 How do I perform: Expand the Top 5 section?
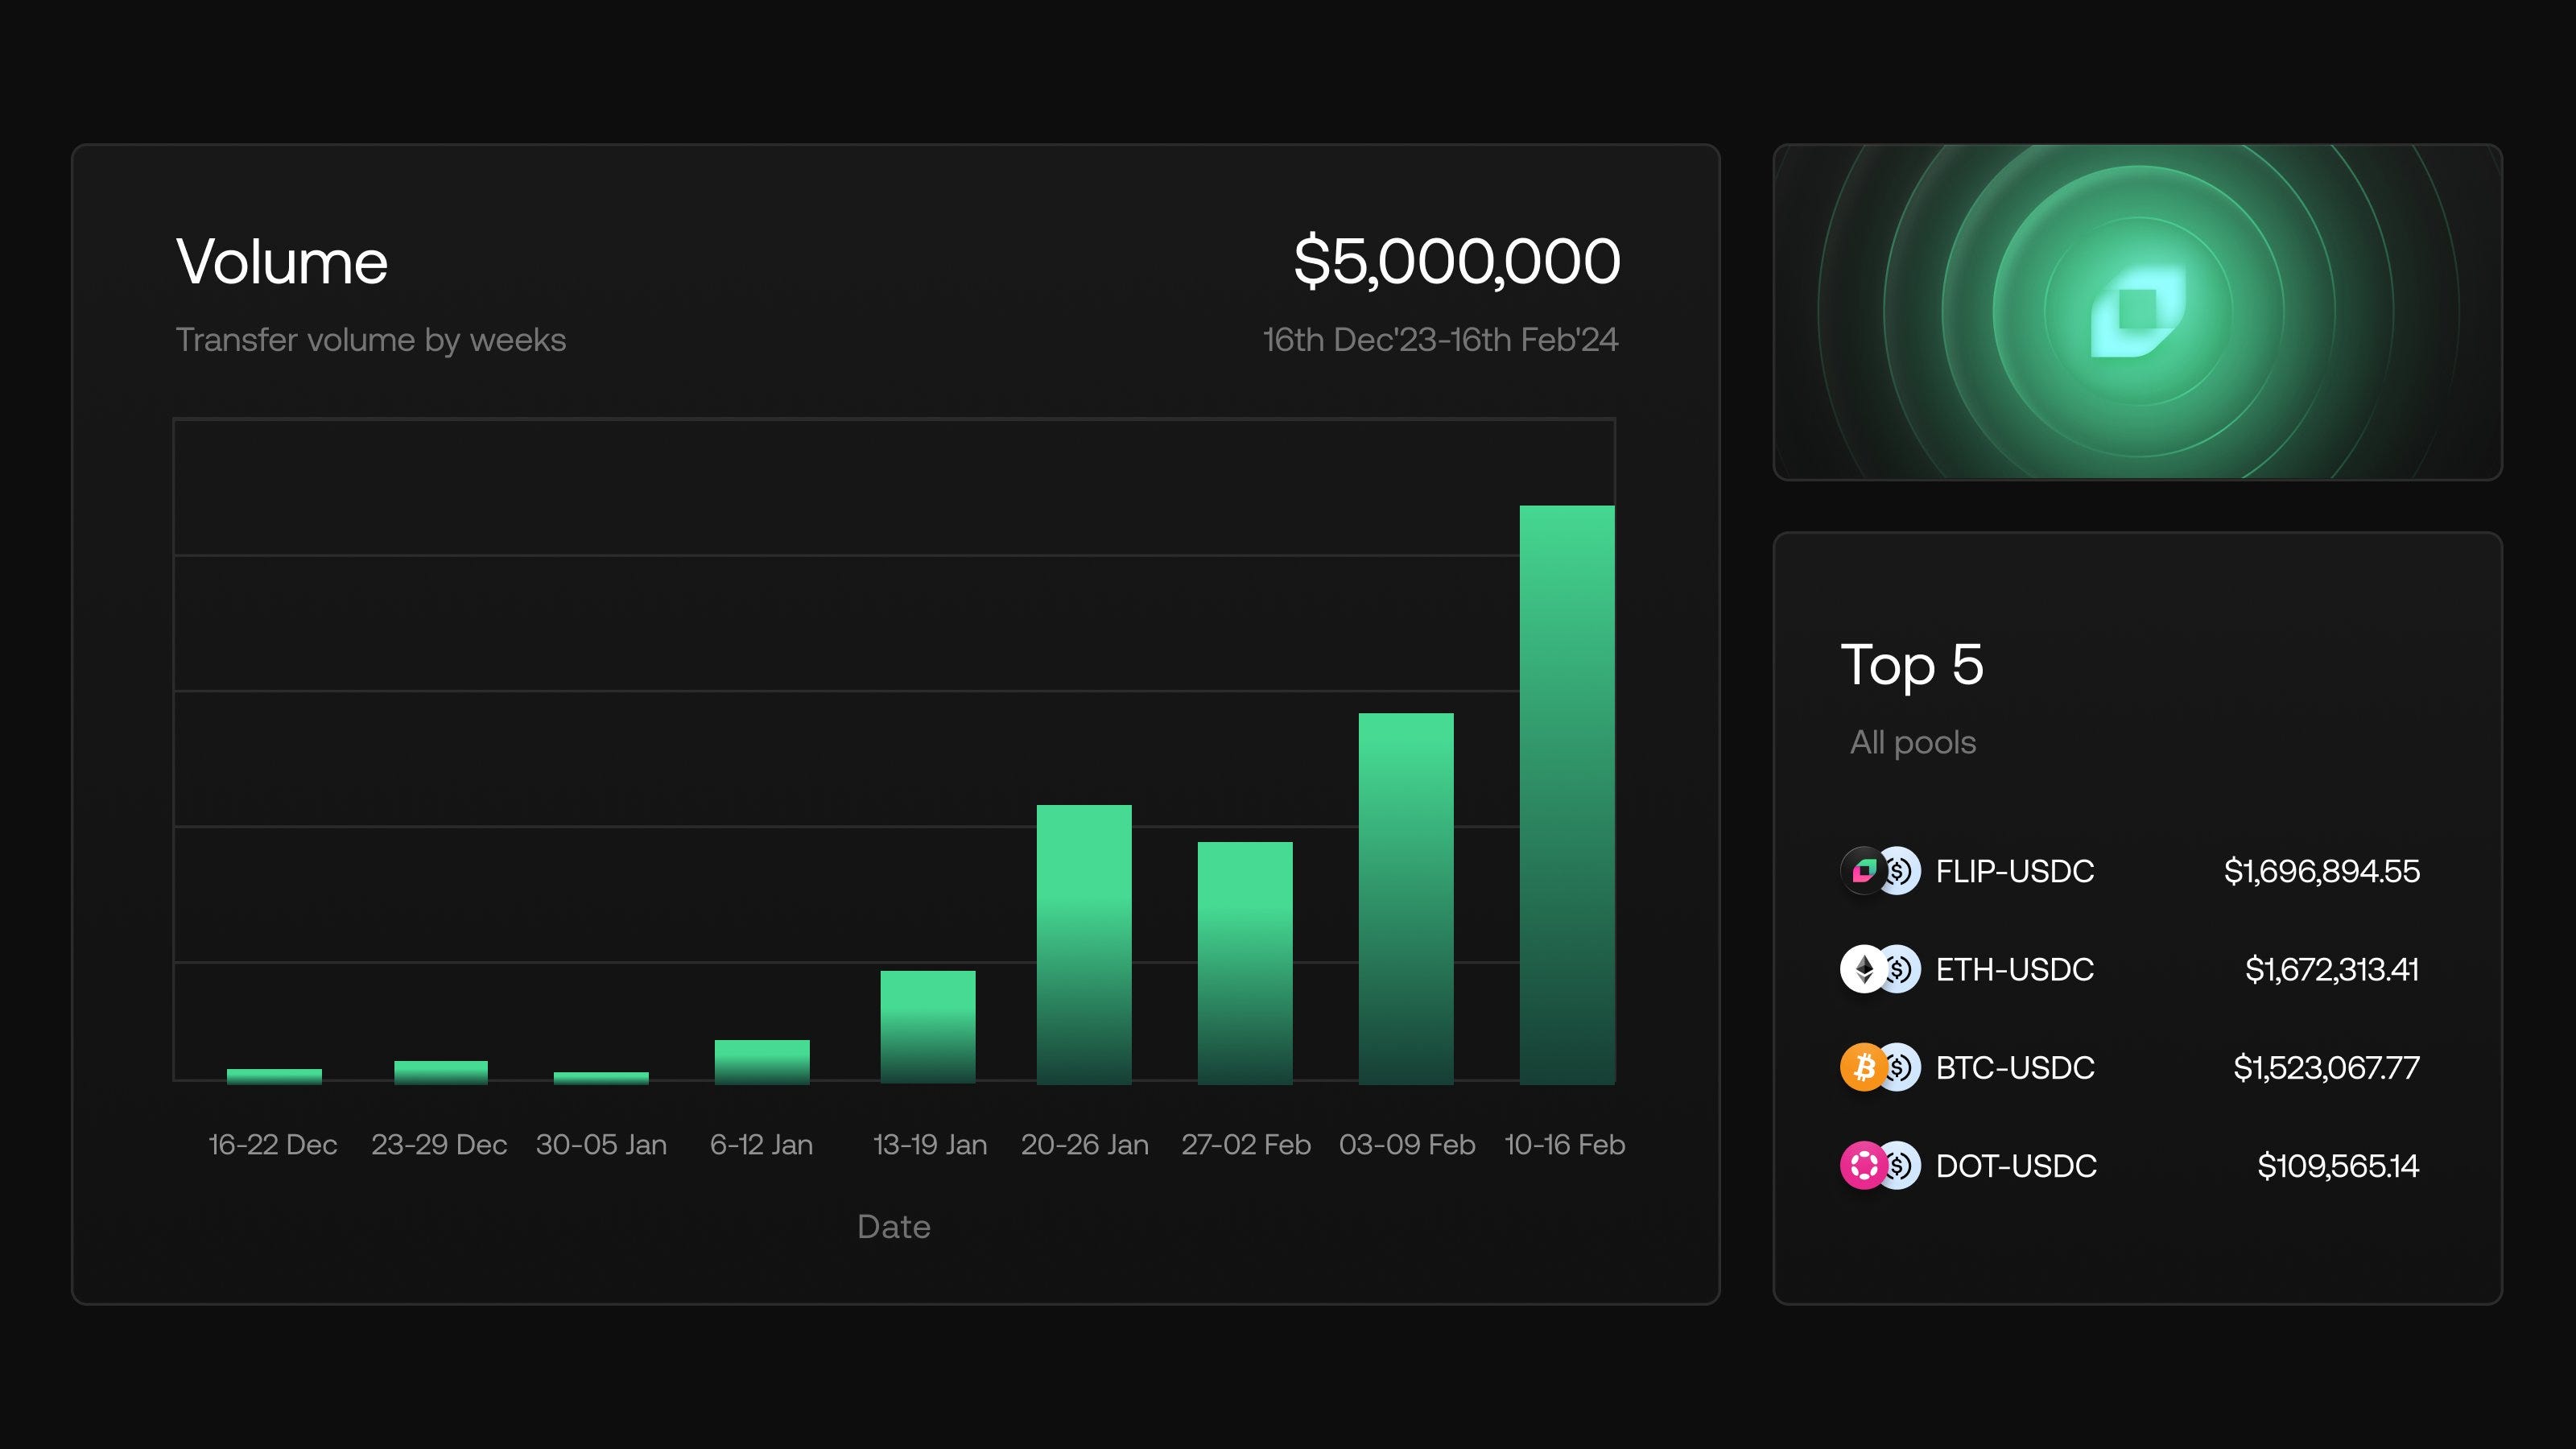(x=1914, y=665)
